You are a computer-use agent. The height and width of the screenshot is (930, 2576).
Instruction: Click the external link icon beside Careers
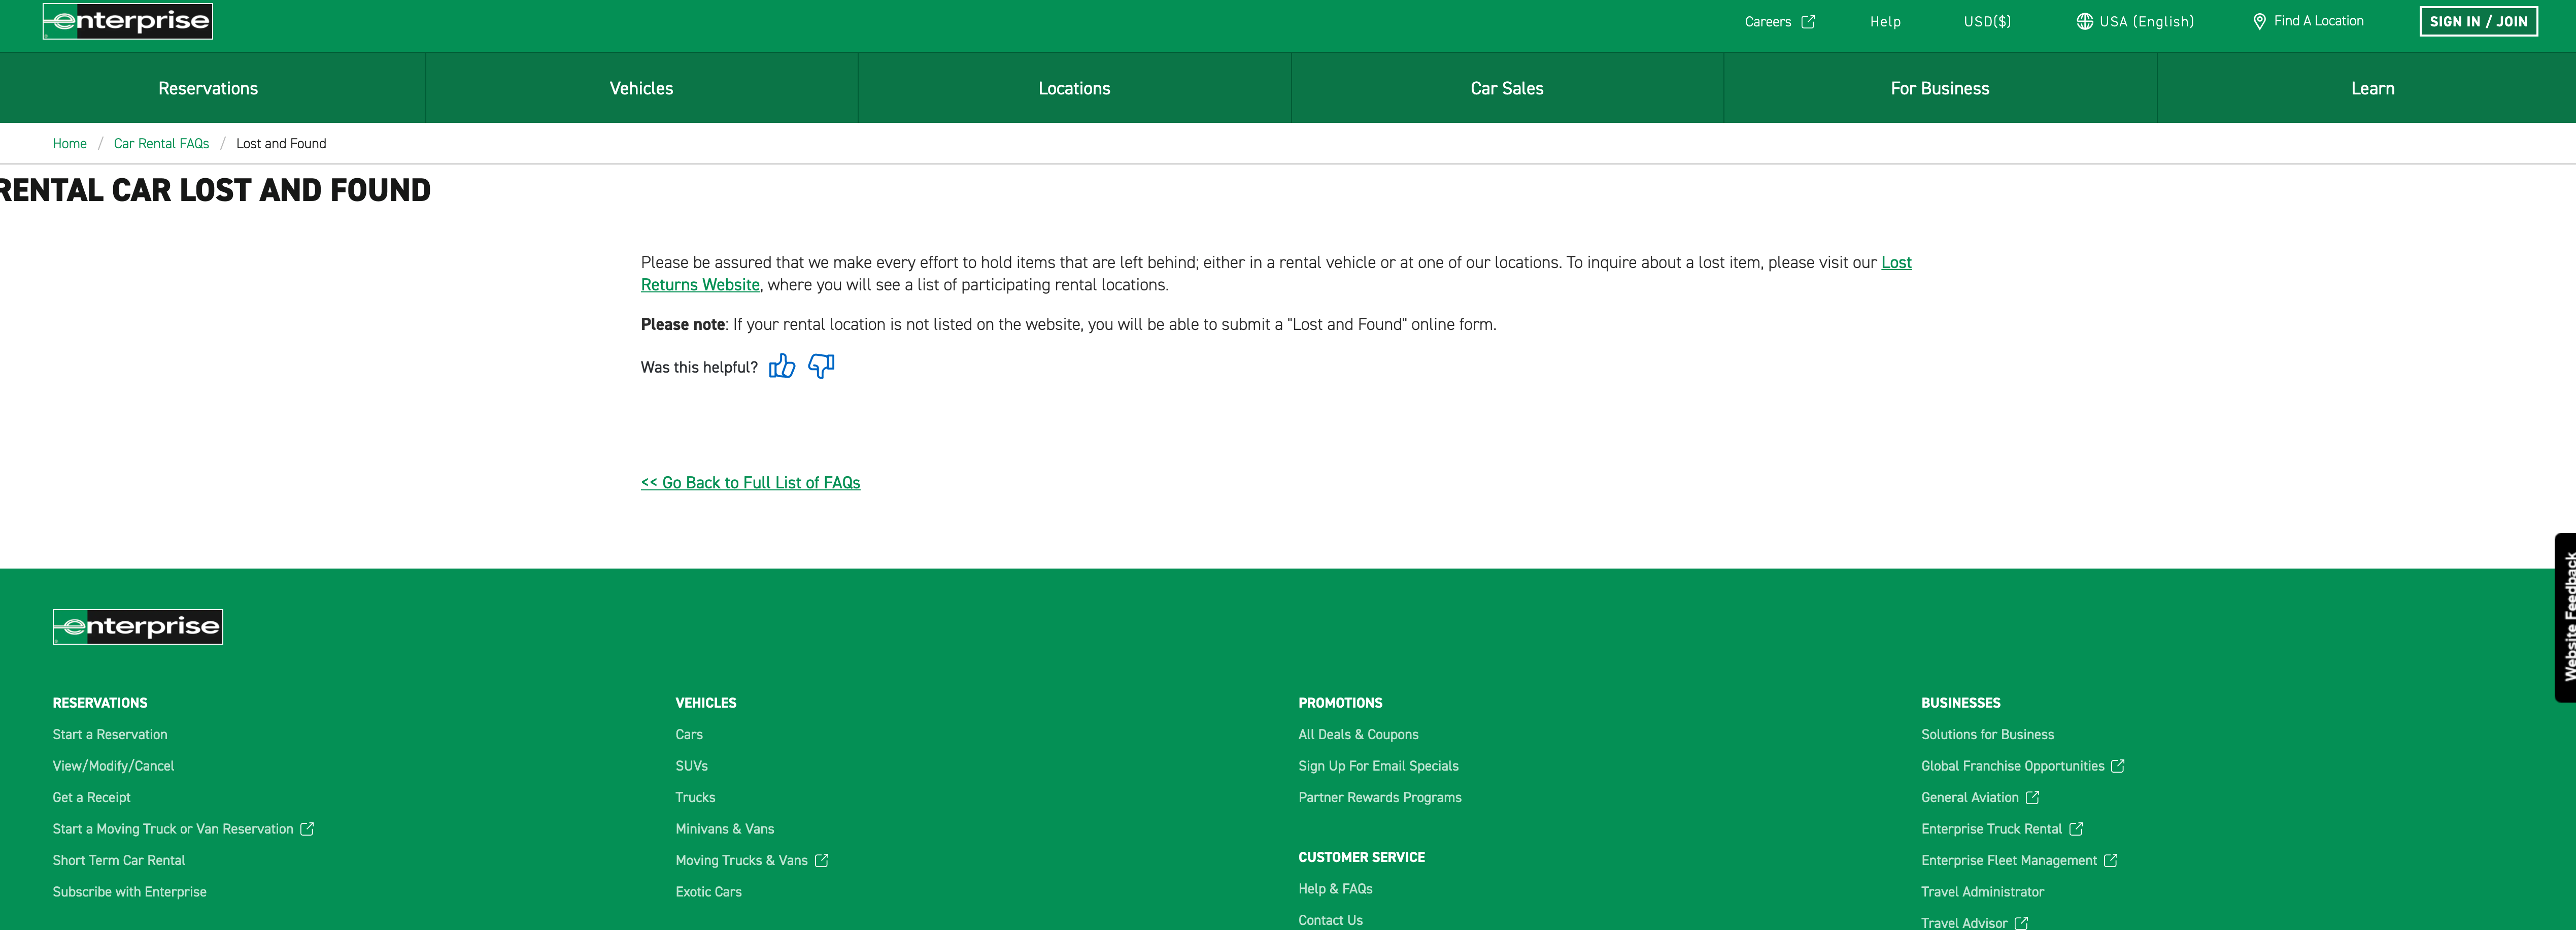(x=1808, y=21)
